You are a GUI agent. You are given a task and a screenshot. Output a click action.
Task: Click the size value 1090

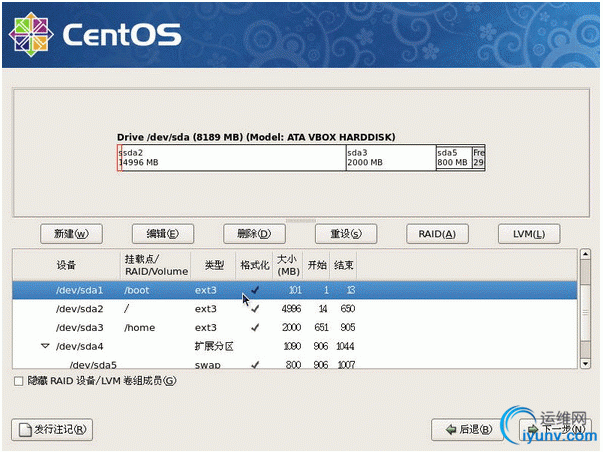coord(292,346)
